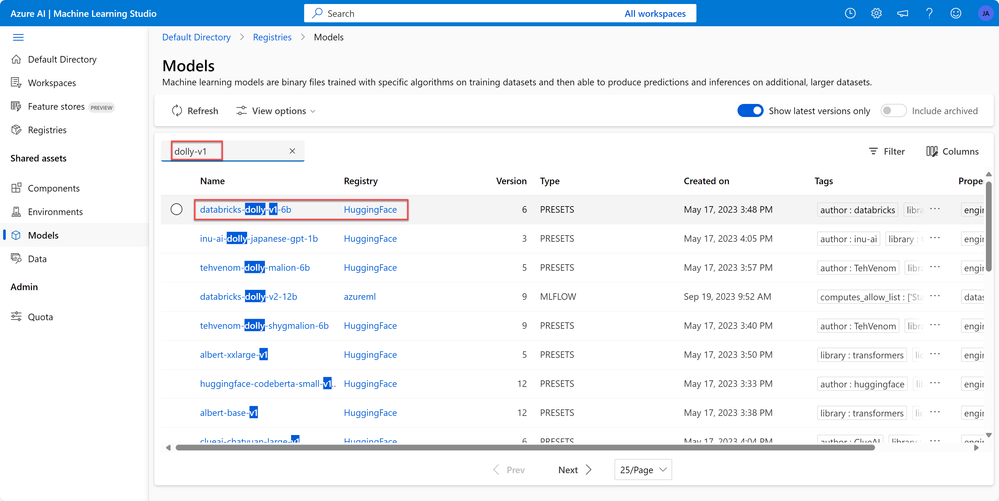Click Sep 19, 2023 9:52 AM cell
Image resolution: width=999 pixels, height=501 pixels.
728,297
